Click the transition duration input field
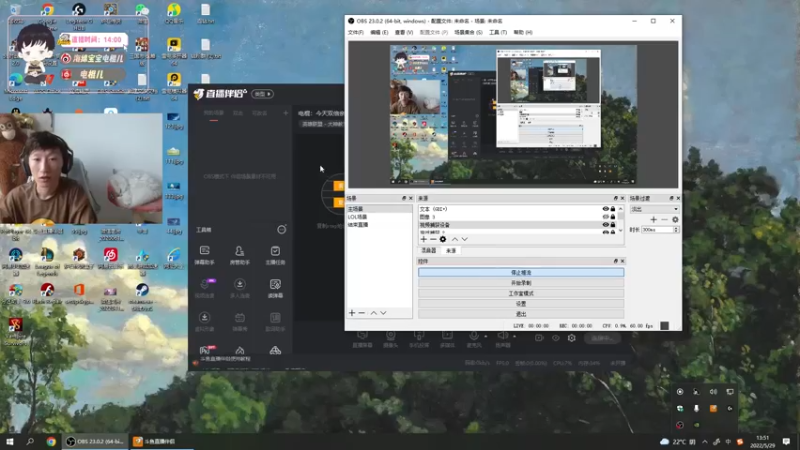 point(657,230)
